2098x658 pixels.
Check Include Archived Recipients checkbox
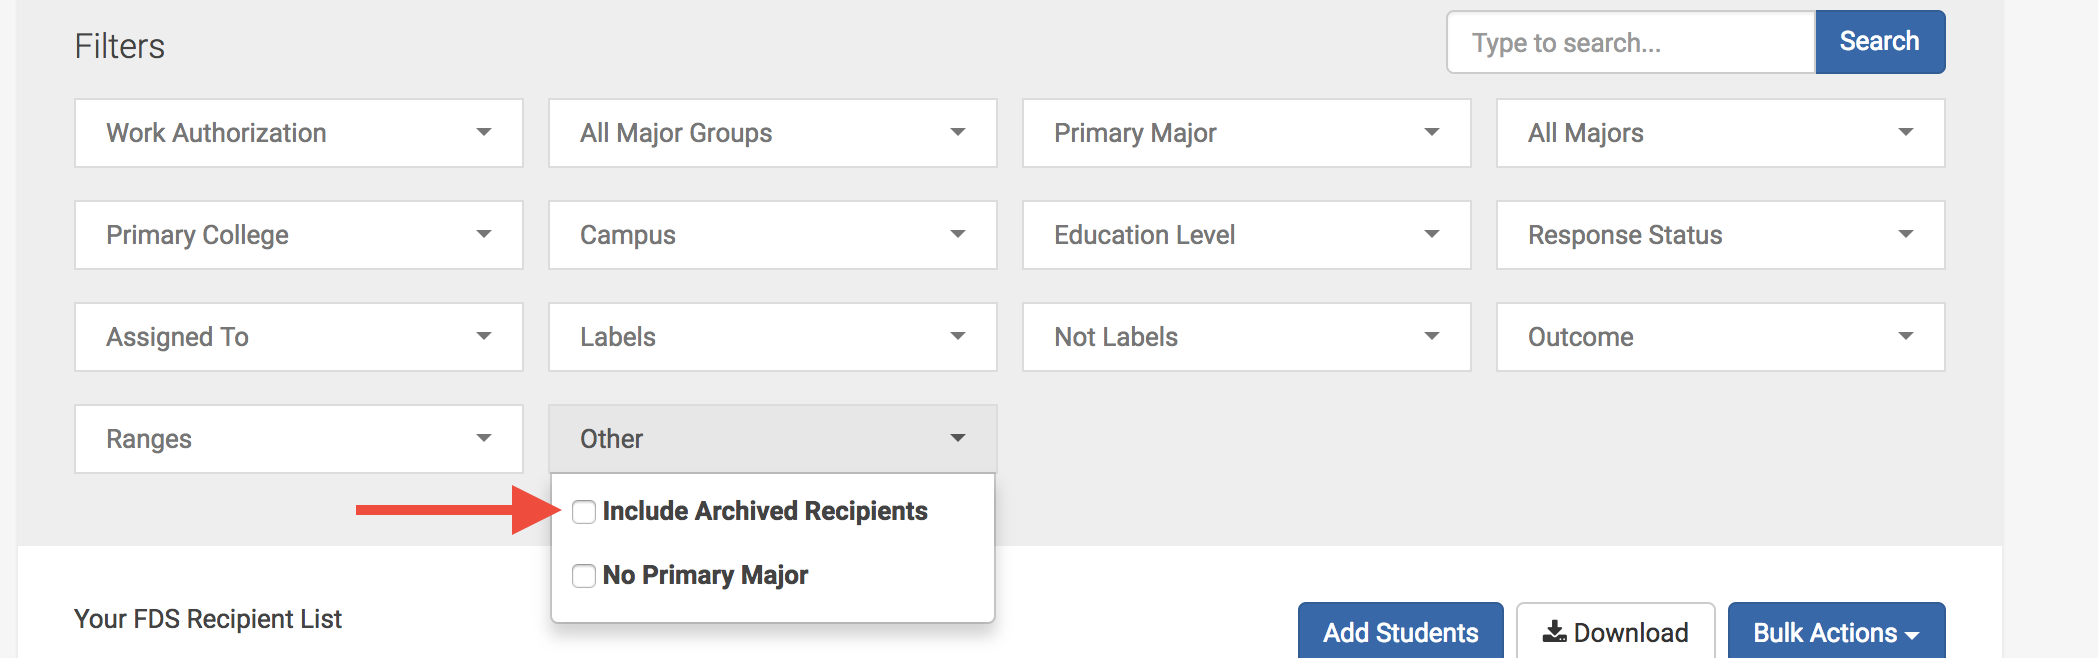[584, 512]
